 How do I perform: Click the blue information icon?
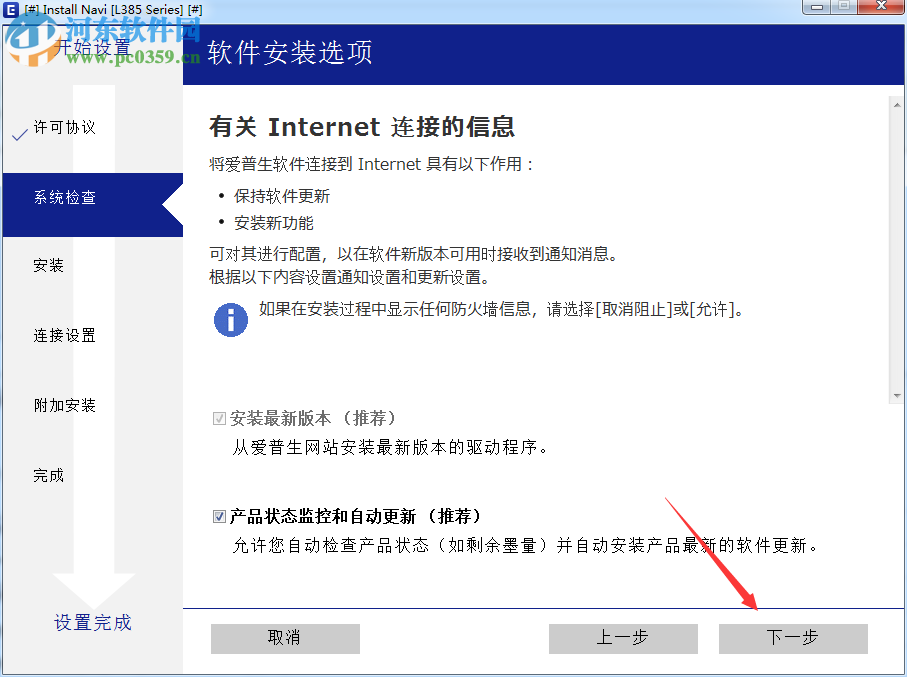coord(231,319)
